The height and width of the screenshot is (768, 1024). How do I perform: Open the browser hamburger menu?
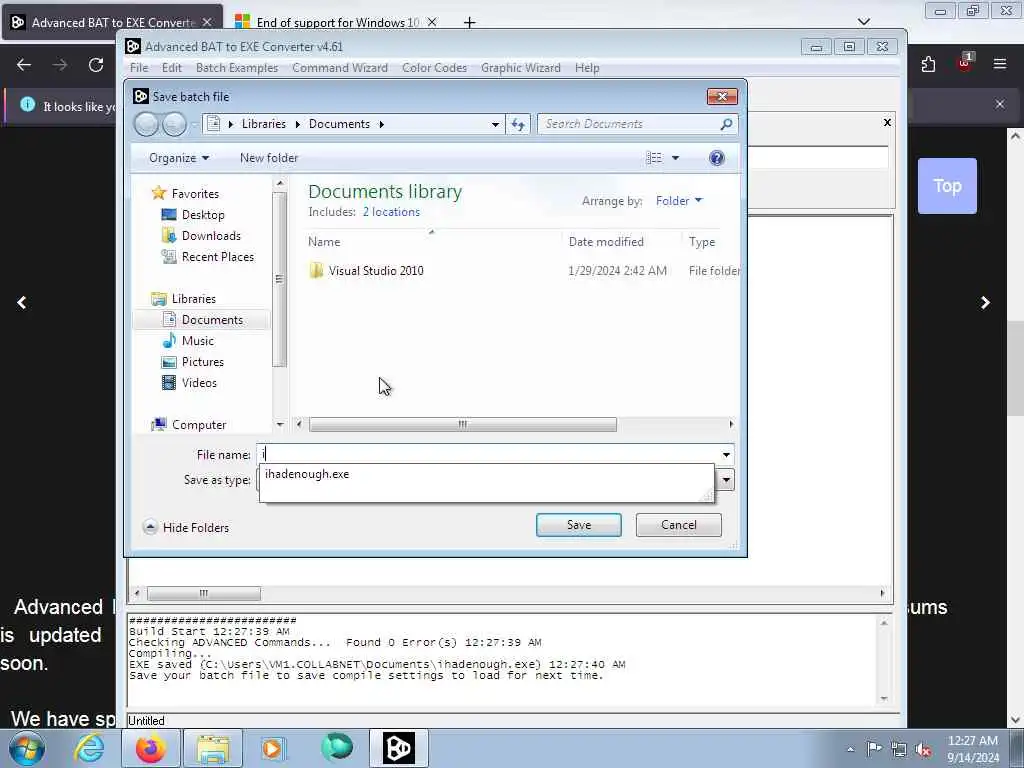click(x=999, y=64)
